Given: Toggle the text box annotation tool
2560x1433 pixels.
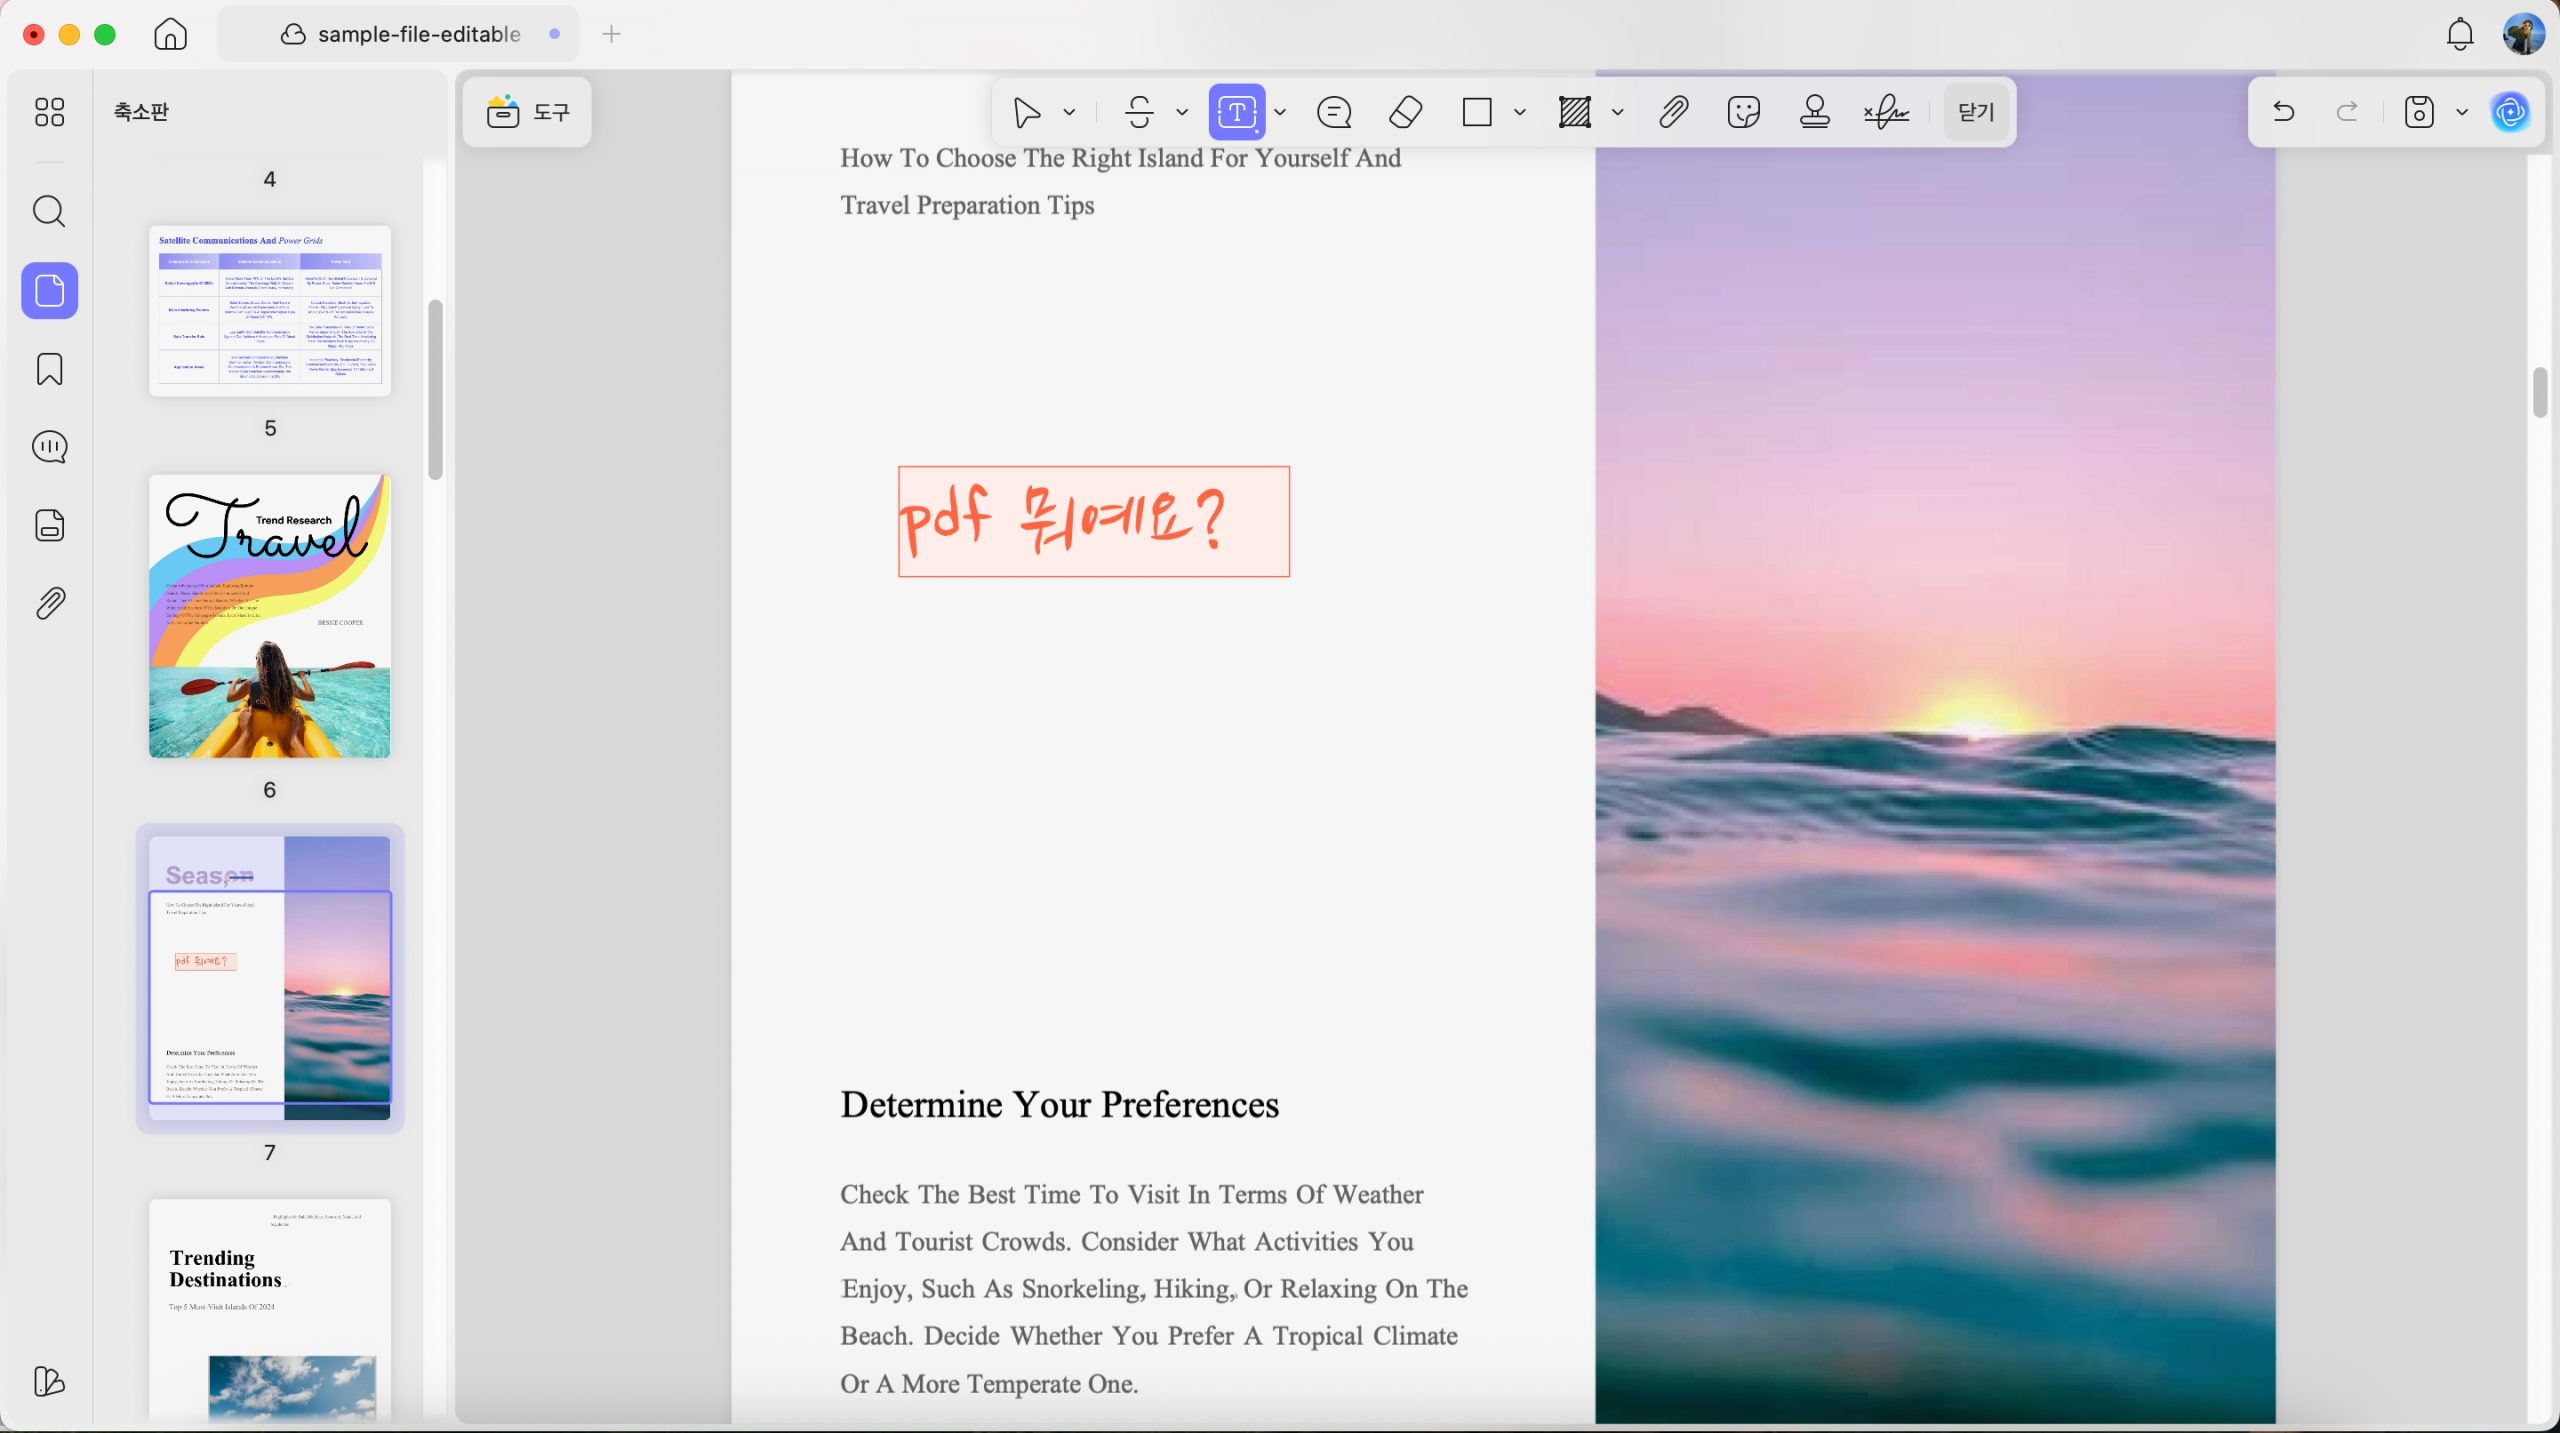Looking at the screenshot, I should 1237,112.
